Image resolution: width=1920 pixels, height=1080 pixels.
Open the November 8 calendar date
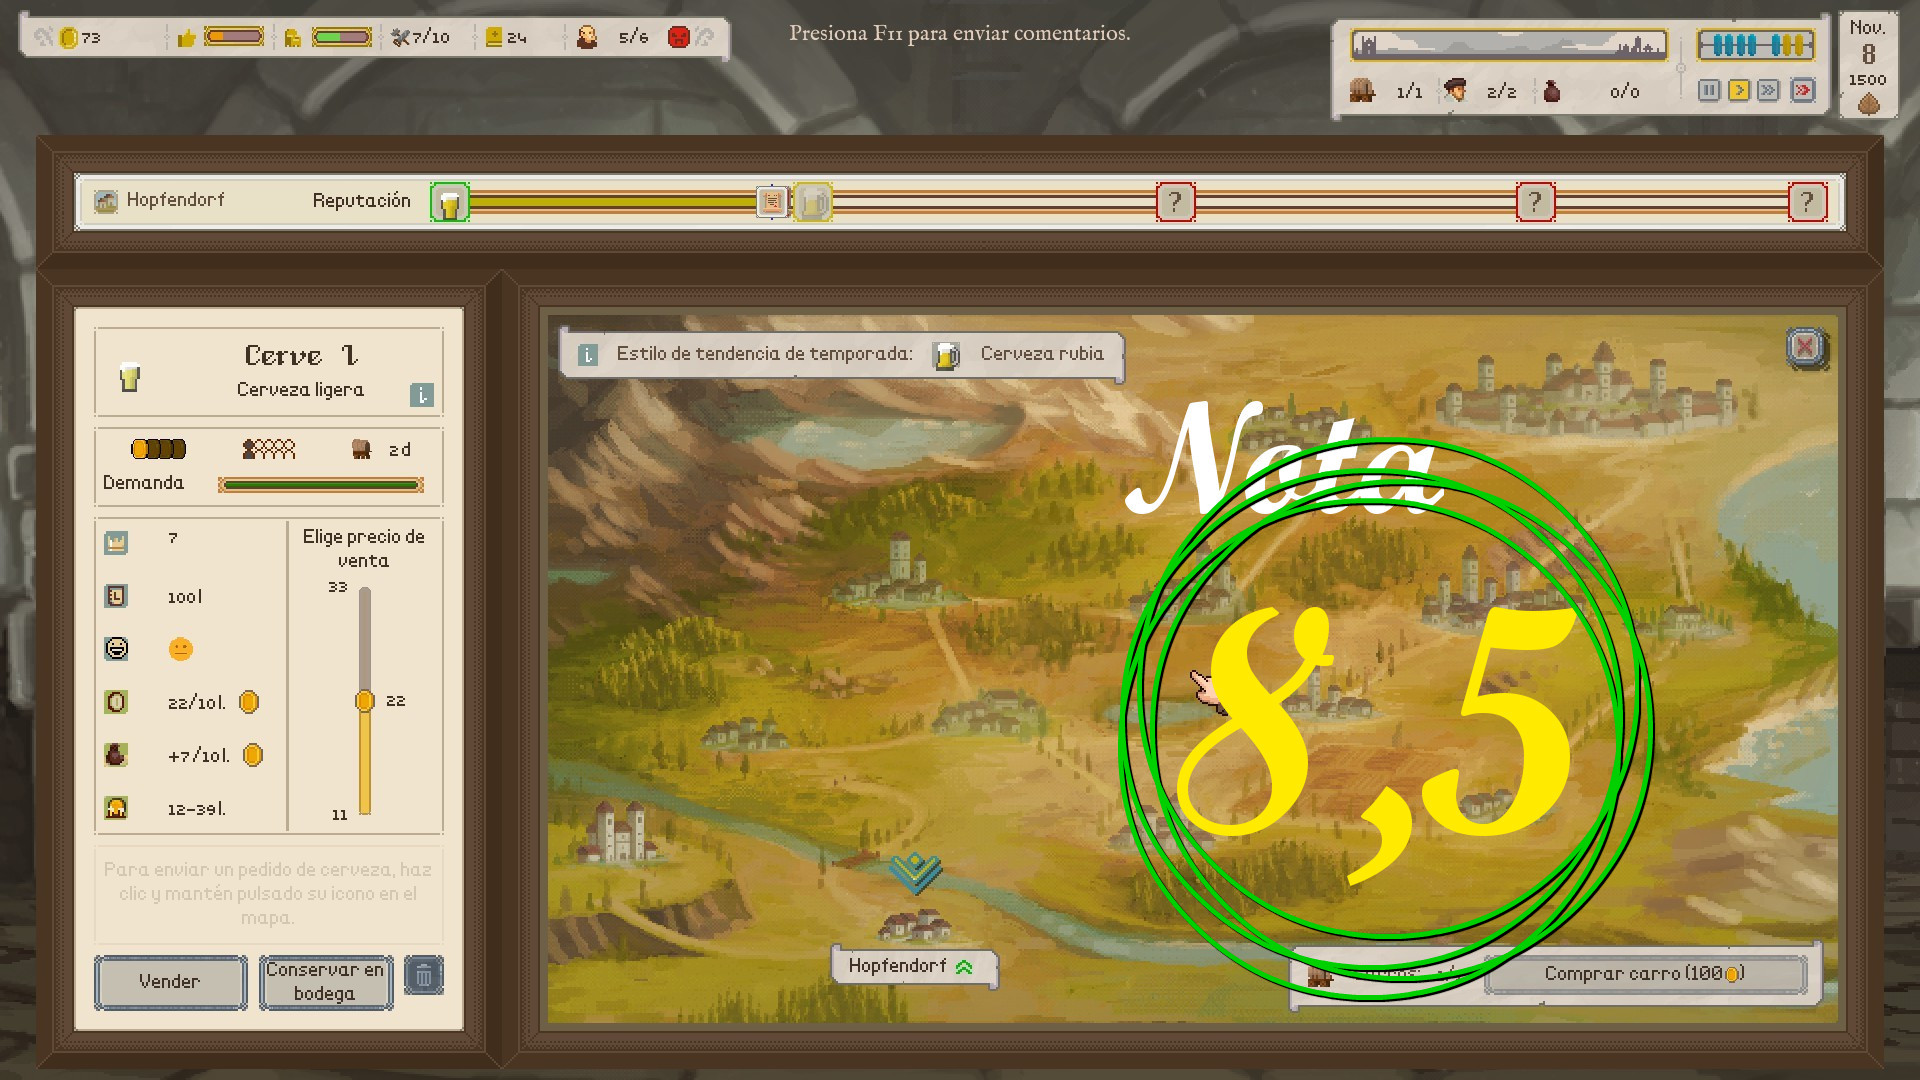(1867, 55)
